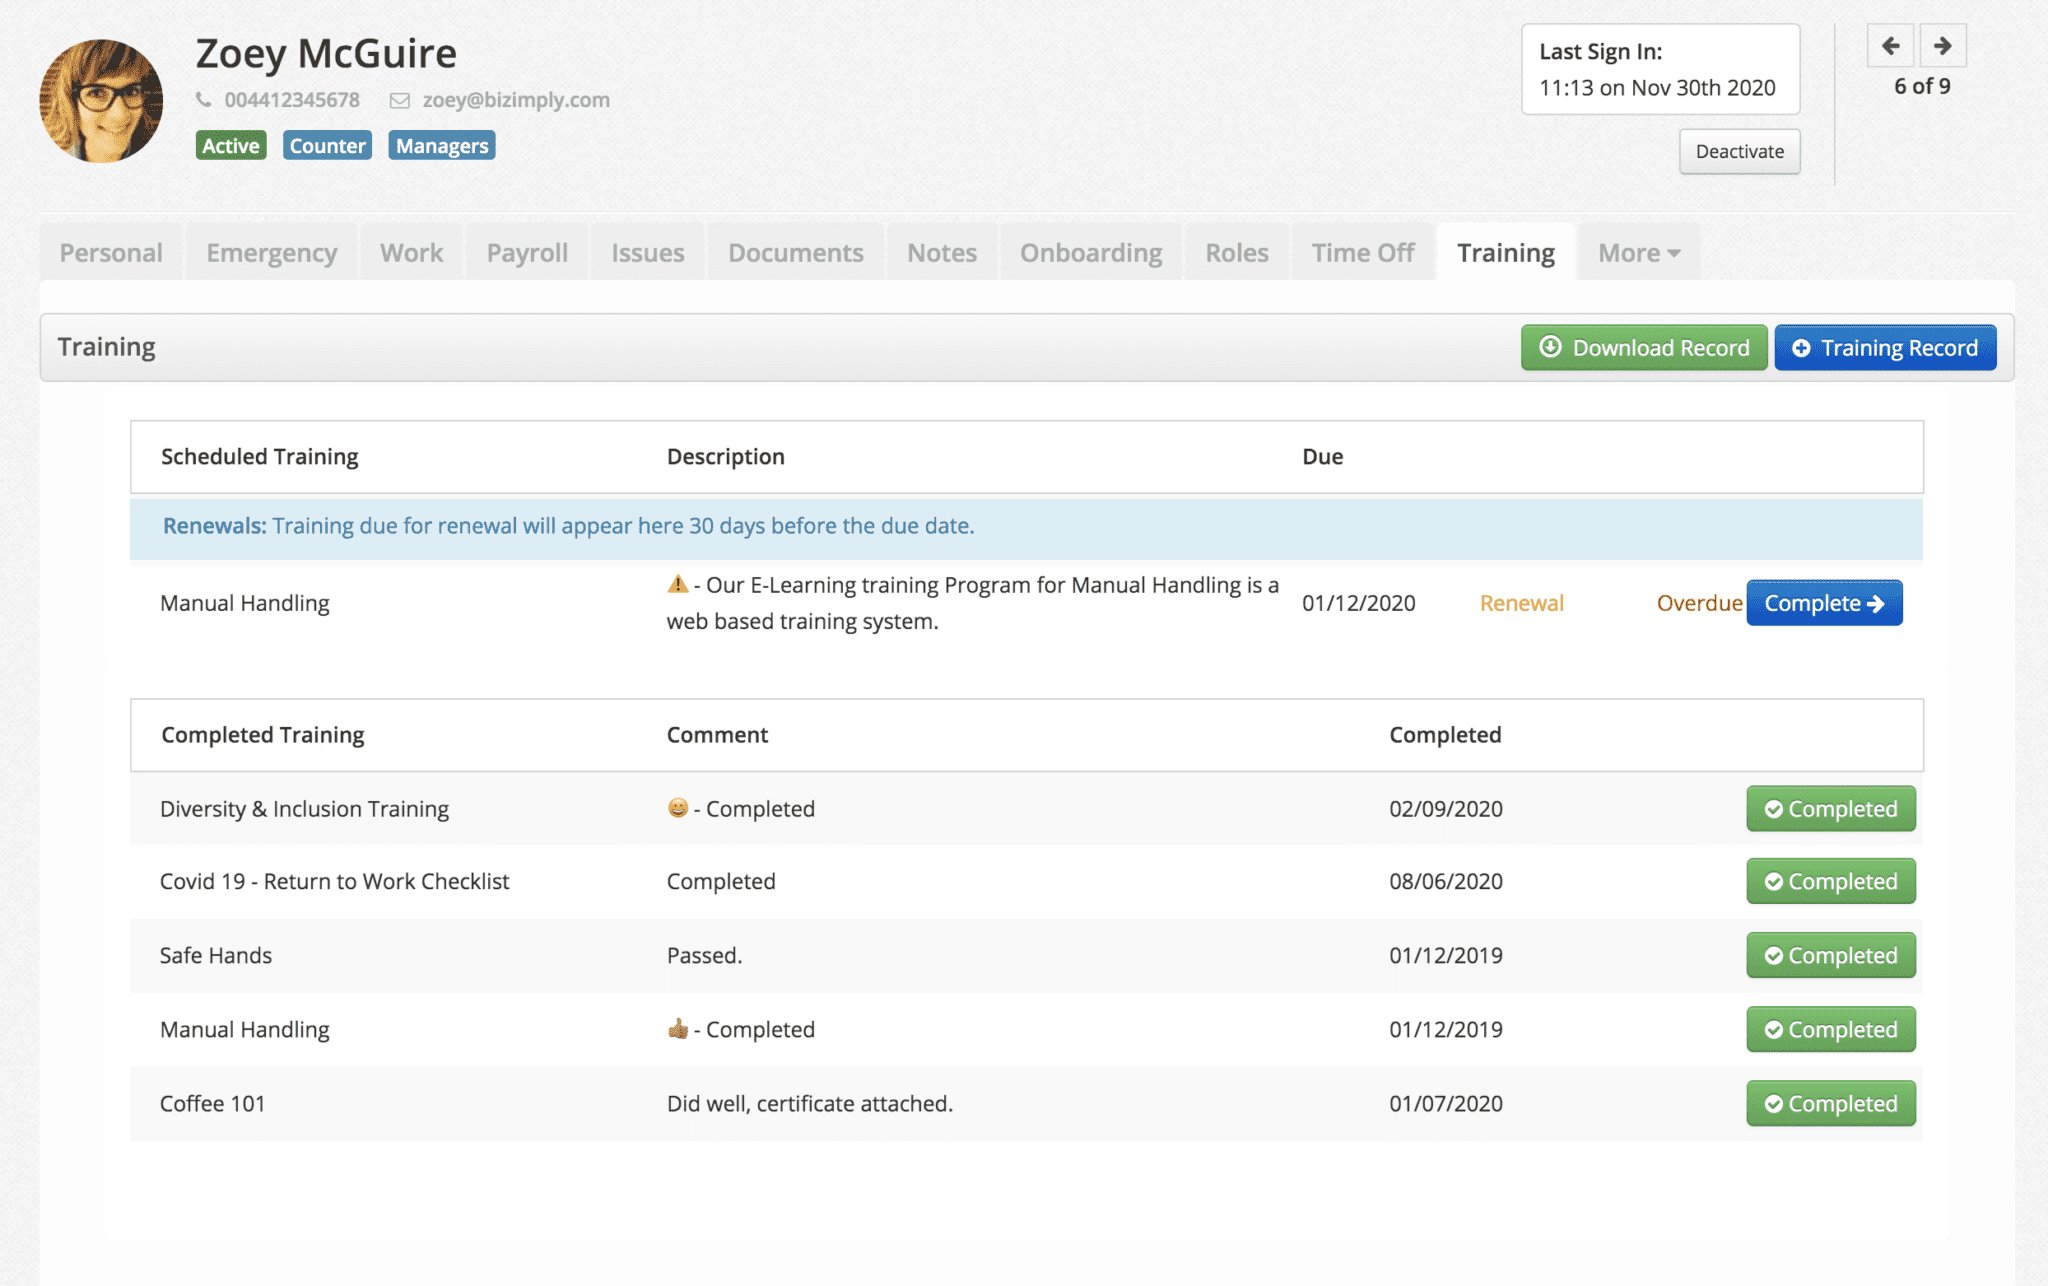The width and height of the screenshot is (2048, 1286).
Task: Click Completed button for Coffee 101
Action: point(1830,1103)
